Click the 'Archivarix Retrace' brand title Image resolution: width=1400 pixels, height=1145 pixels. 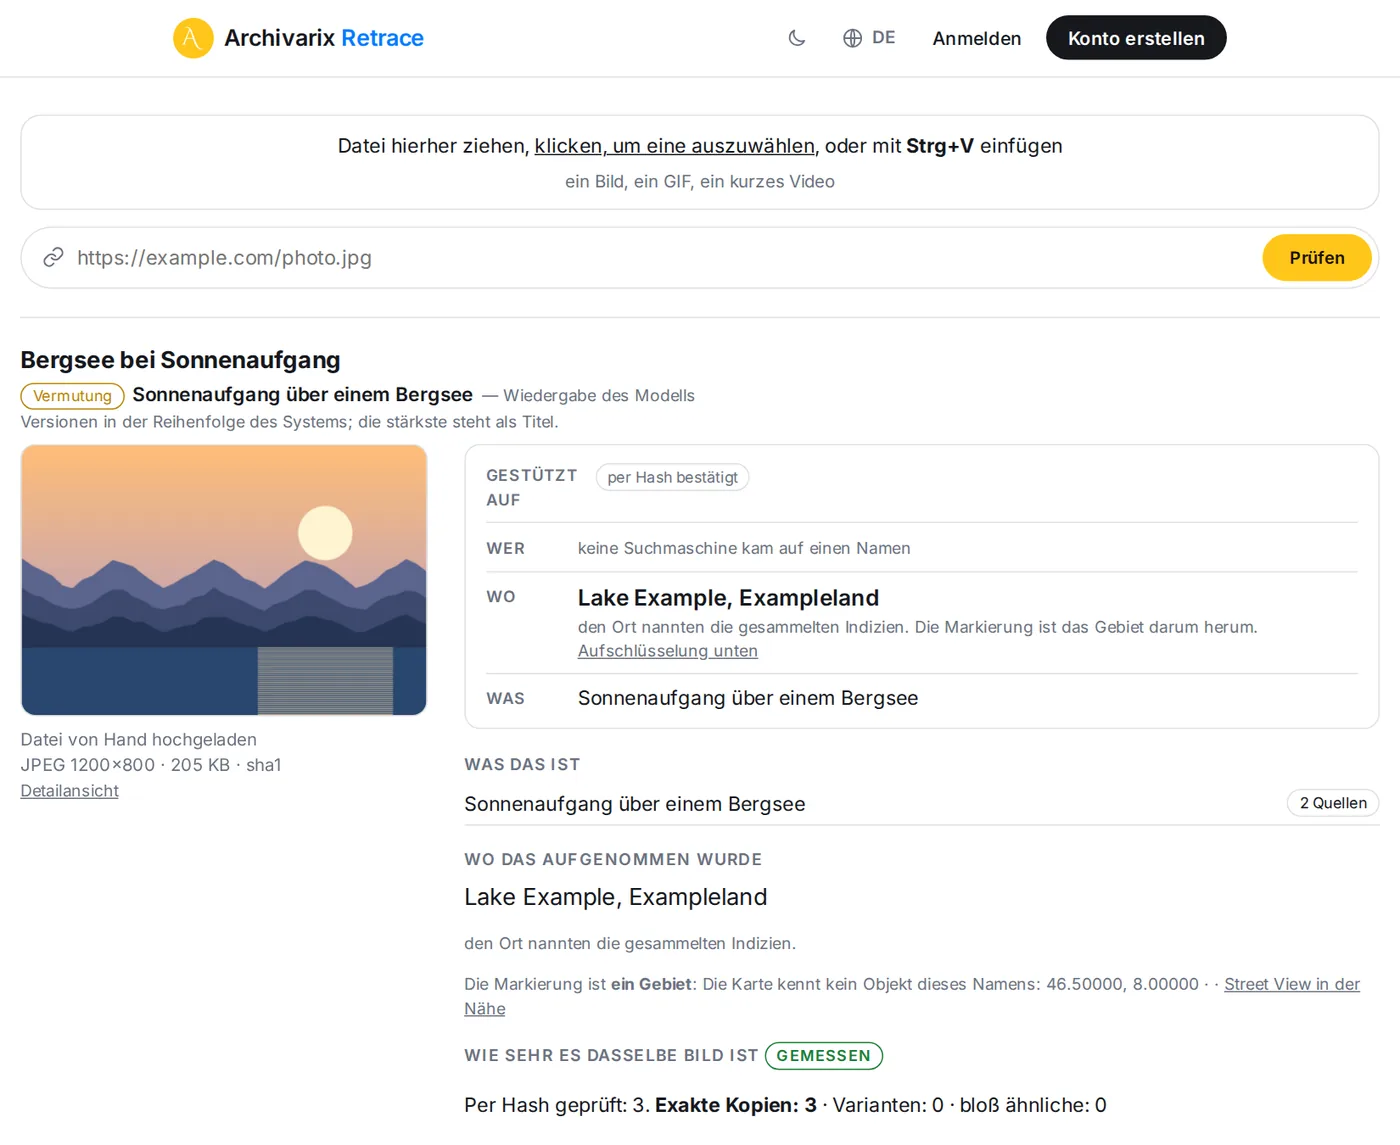point(324,38)
